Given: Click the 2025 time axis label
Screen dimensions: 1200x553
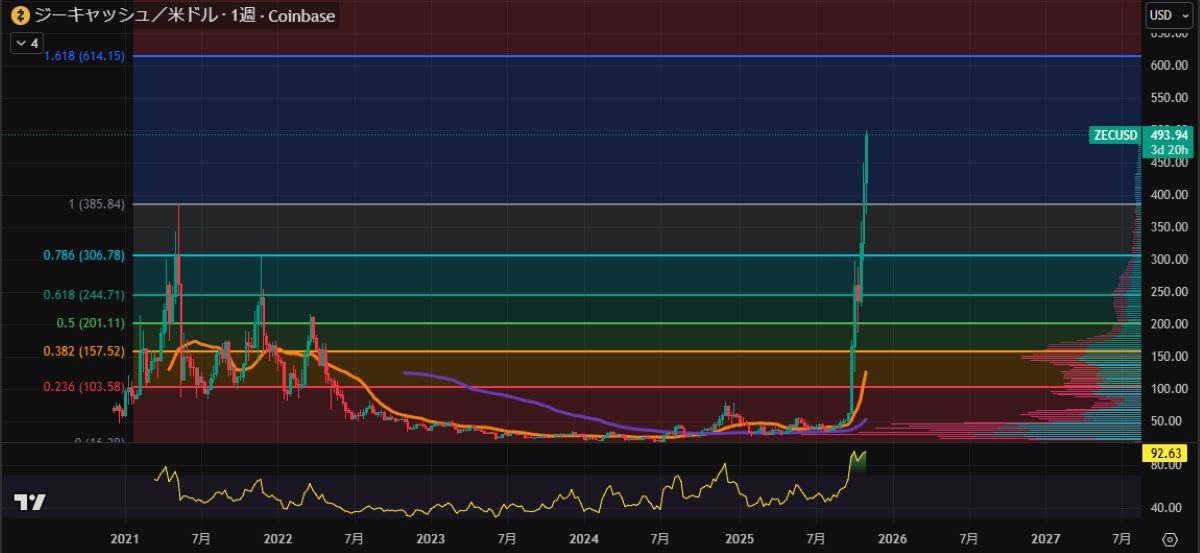Looking at the screenshot, I should 738,538.
